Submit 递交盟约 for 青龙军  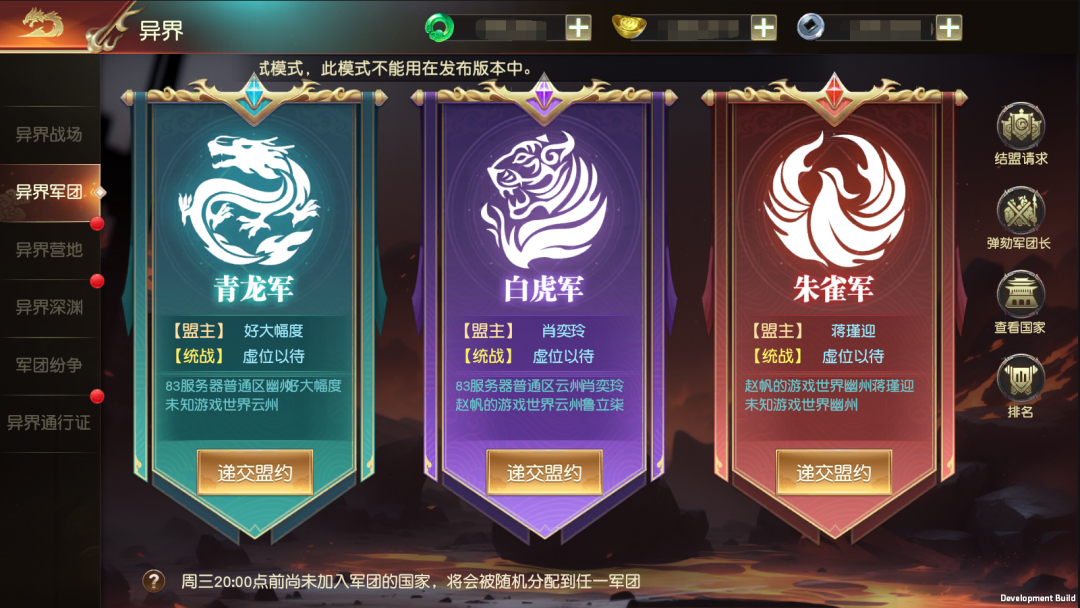point(255,472)
